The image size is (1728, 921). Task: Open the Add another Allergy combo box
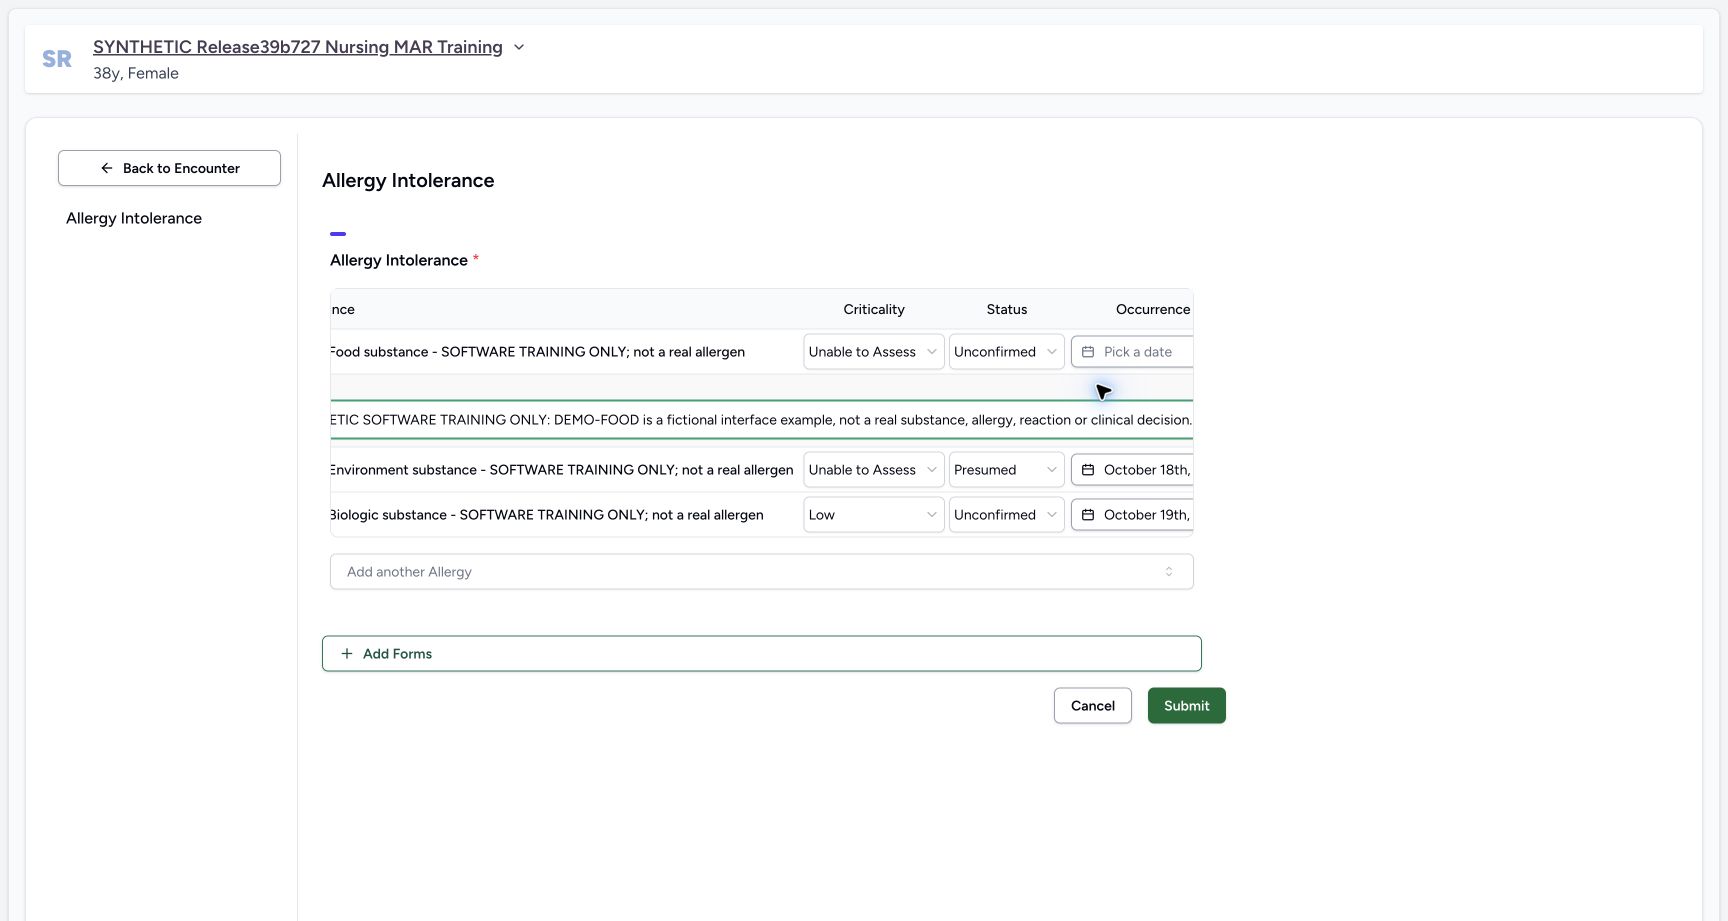click(762, 572)
